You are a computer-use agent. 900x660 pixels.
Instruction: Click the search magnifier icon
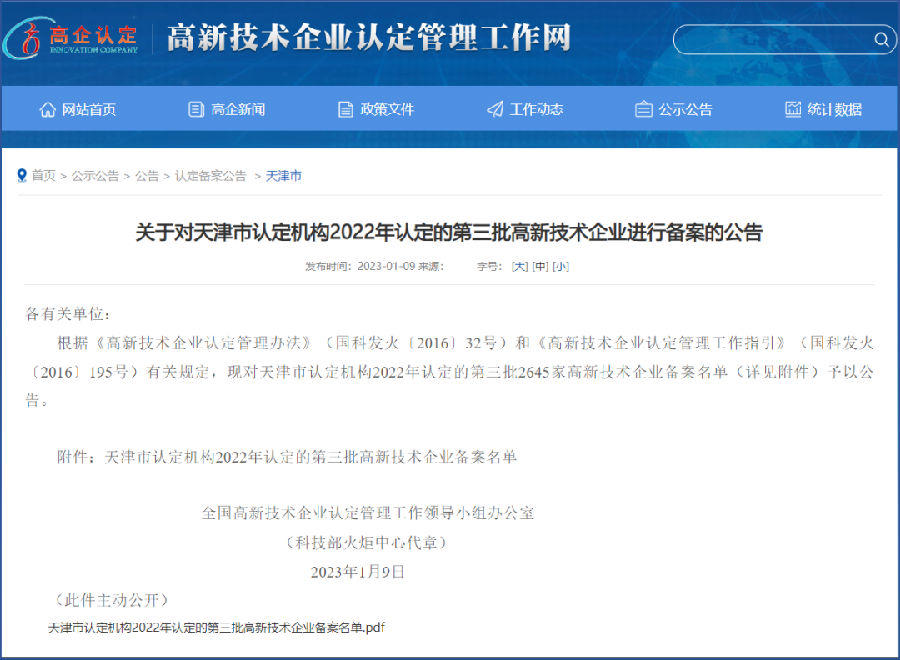(x=881, y=40)
